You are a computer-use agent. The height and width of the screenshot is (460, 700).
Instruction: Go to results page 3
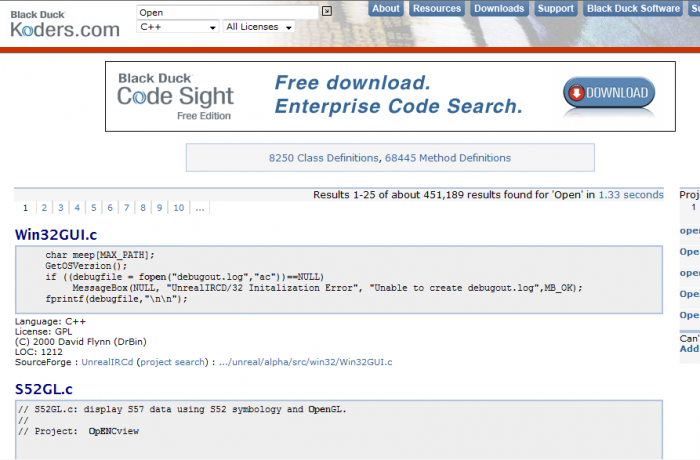coord(61,208)
